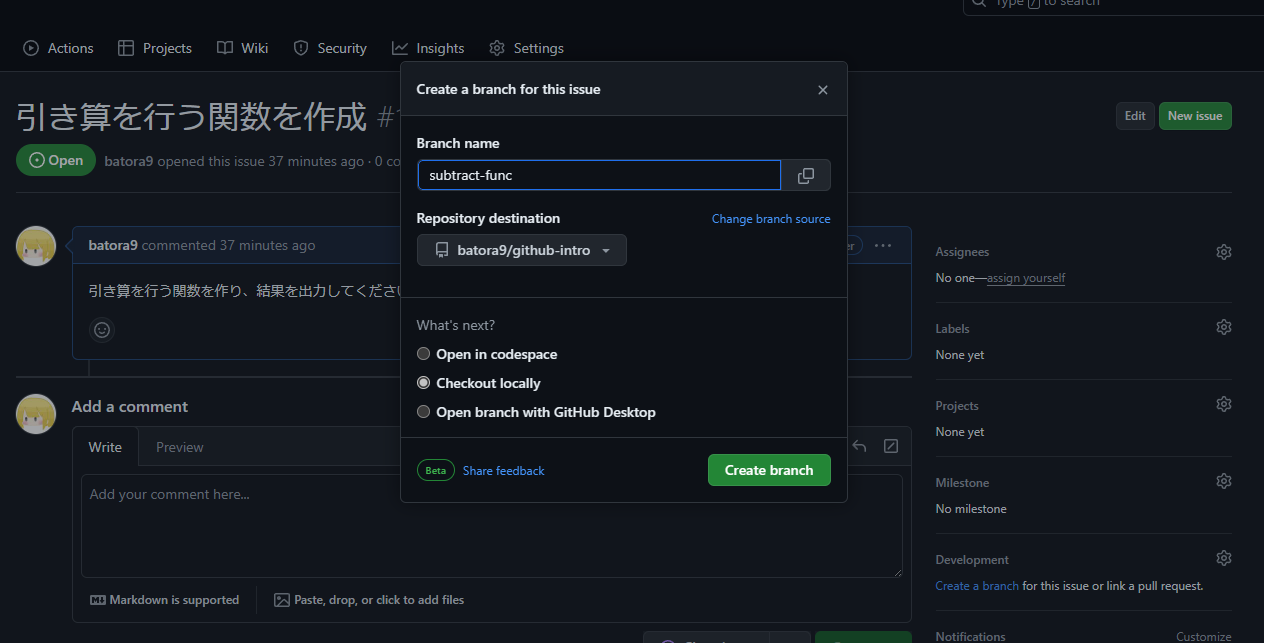1264x643 pixels.
Task: Click the Branch name text field
Action: click(598, 176)
